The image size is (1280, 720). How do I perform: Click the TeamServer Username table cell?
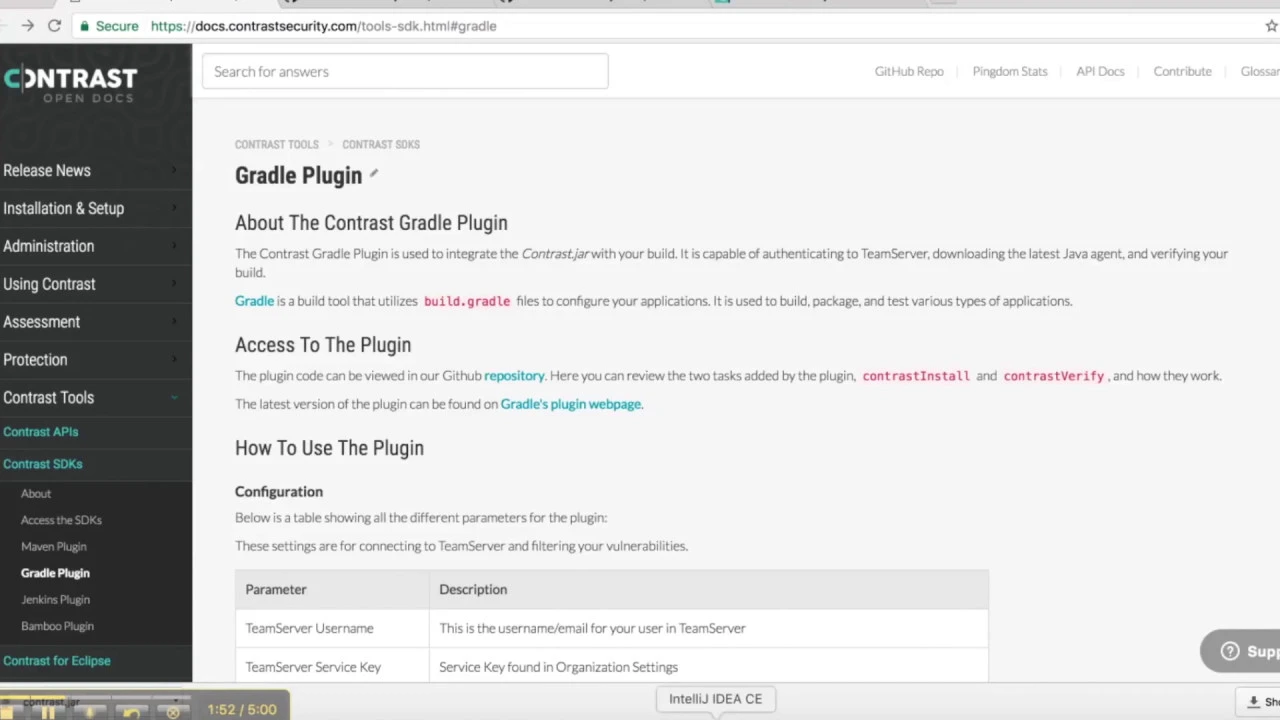[x=332, y=628]
